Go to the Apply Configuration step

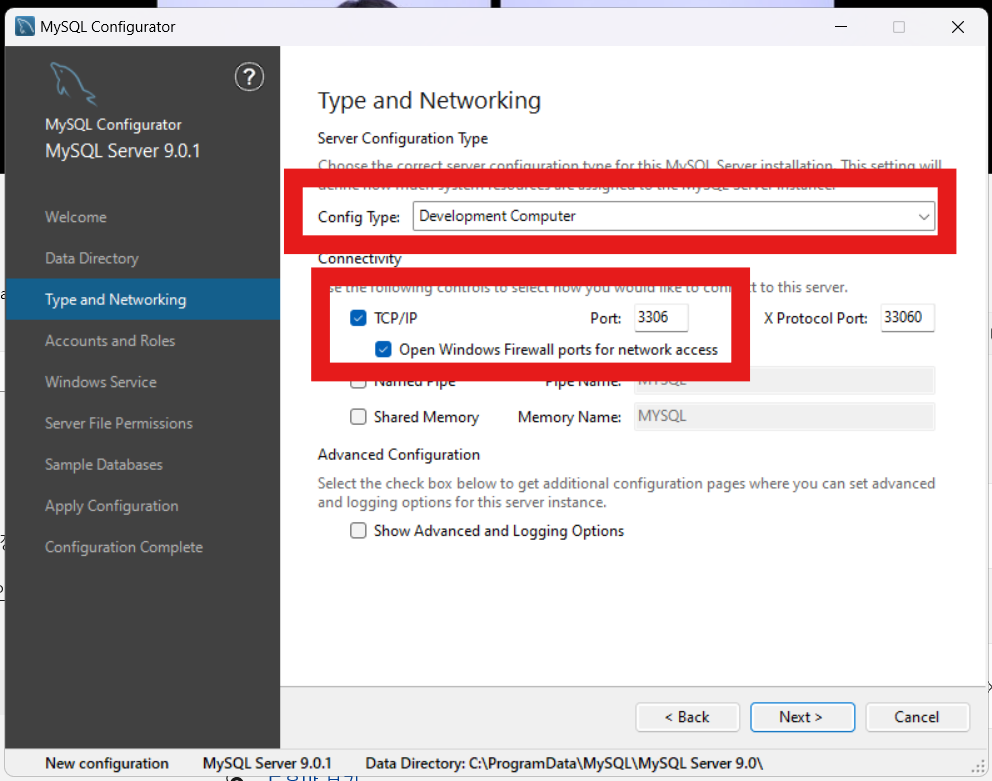tap(112, 506)
